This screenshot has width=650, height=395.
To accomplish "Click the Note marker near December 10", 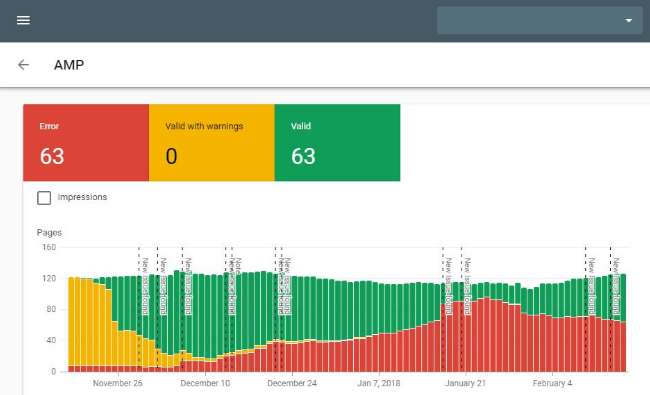I will click(238, 266).
